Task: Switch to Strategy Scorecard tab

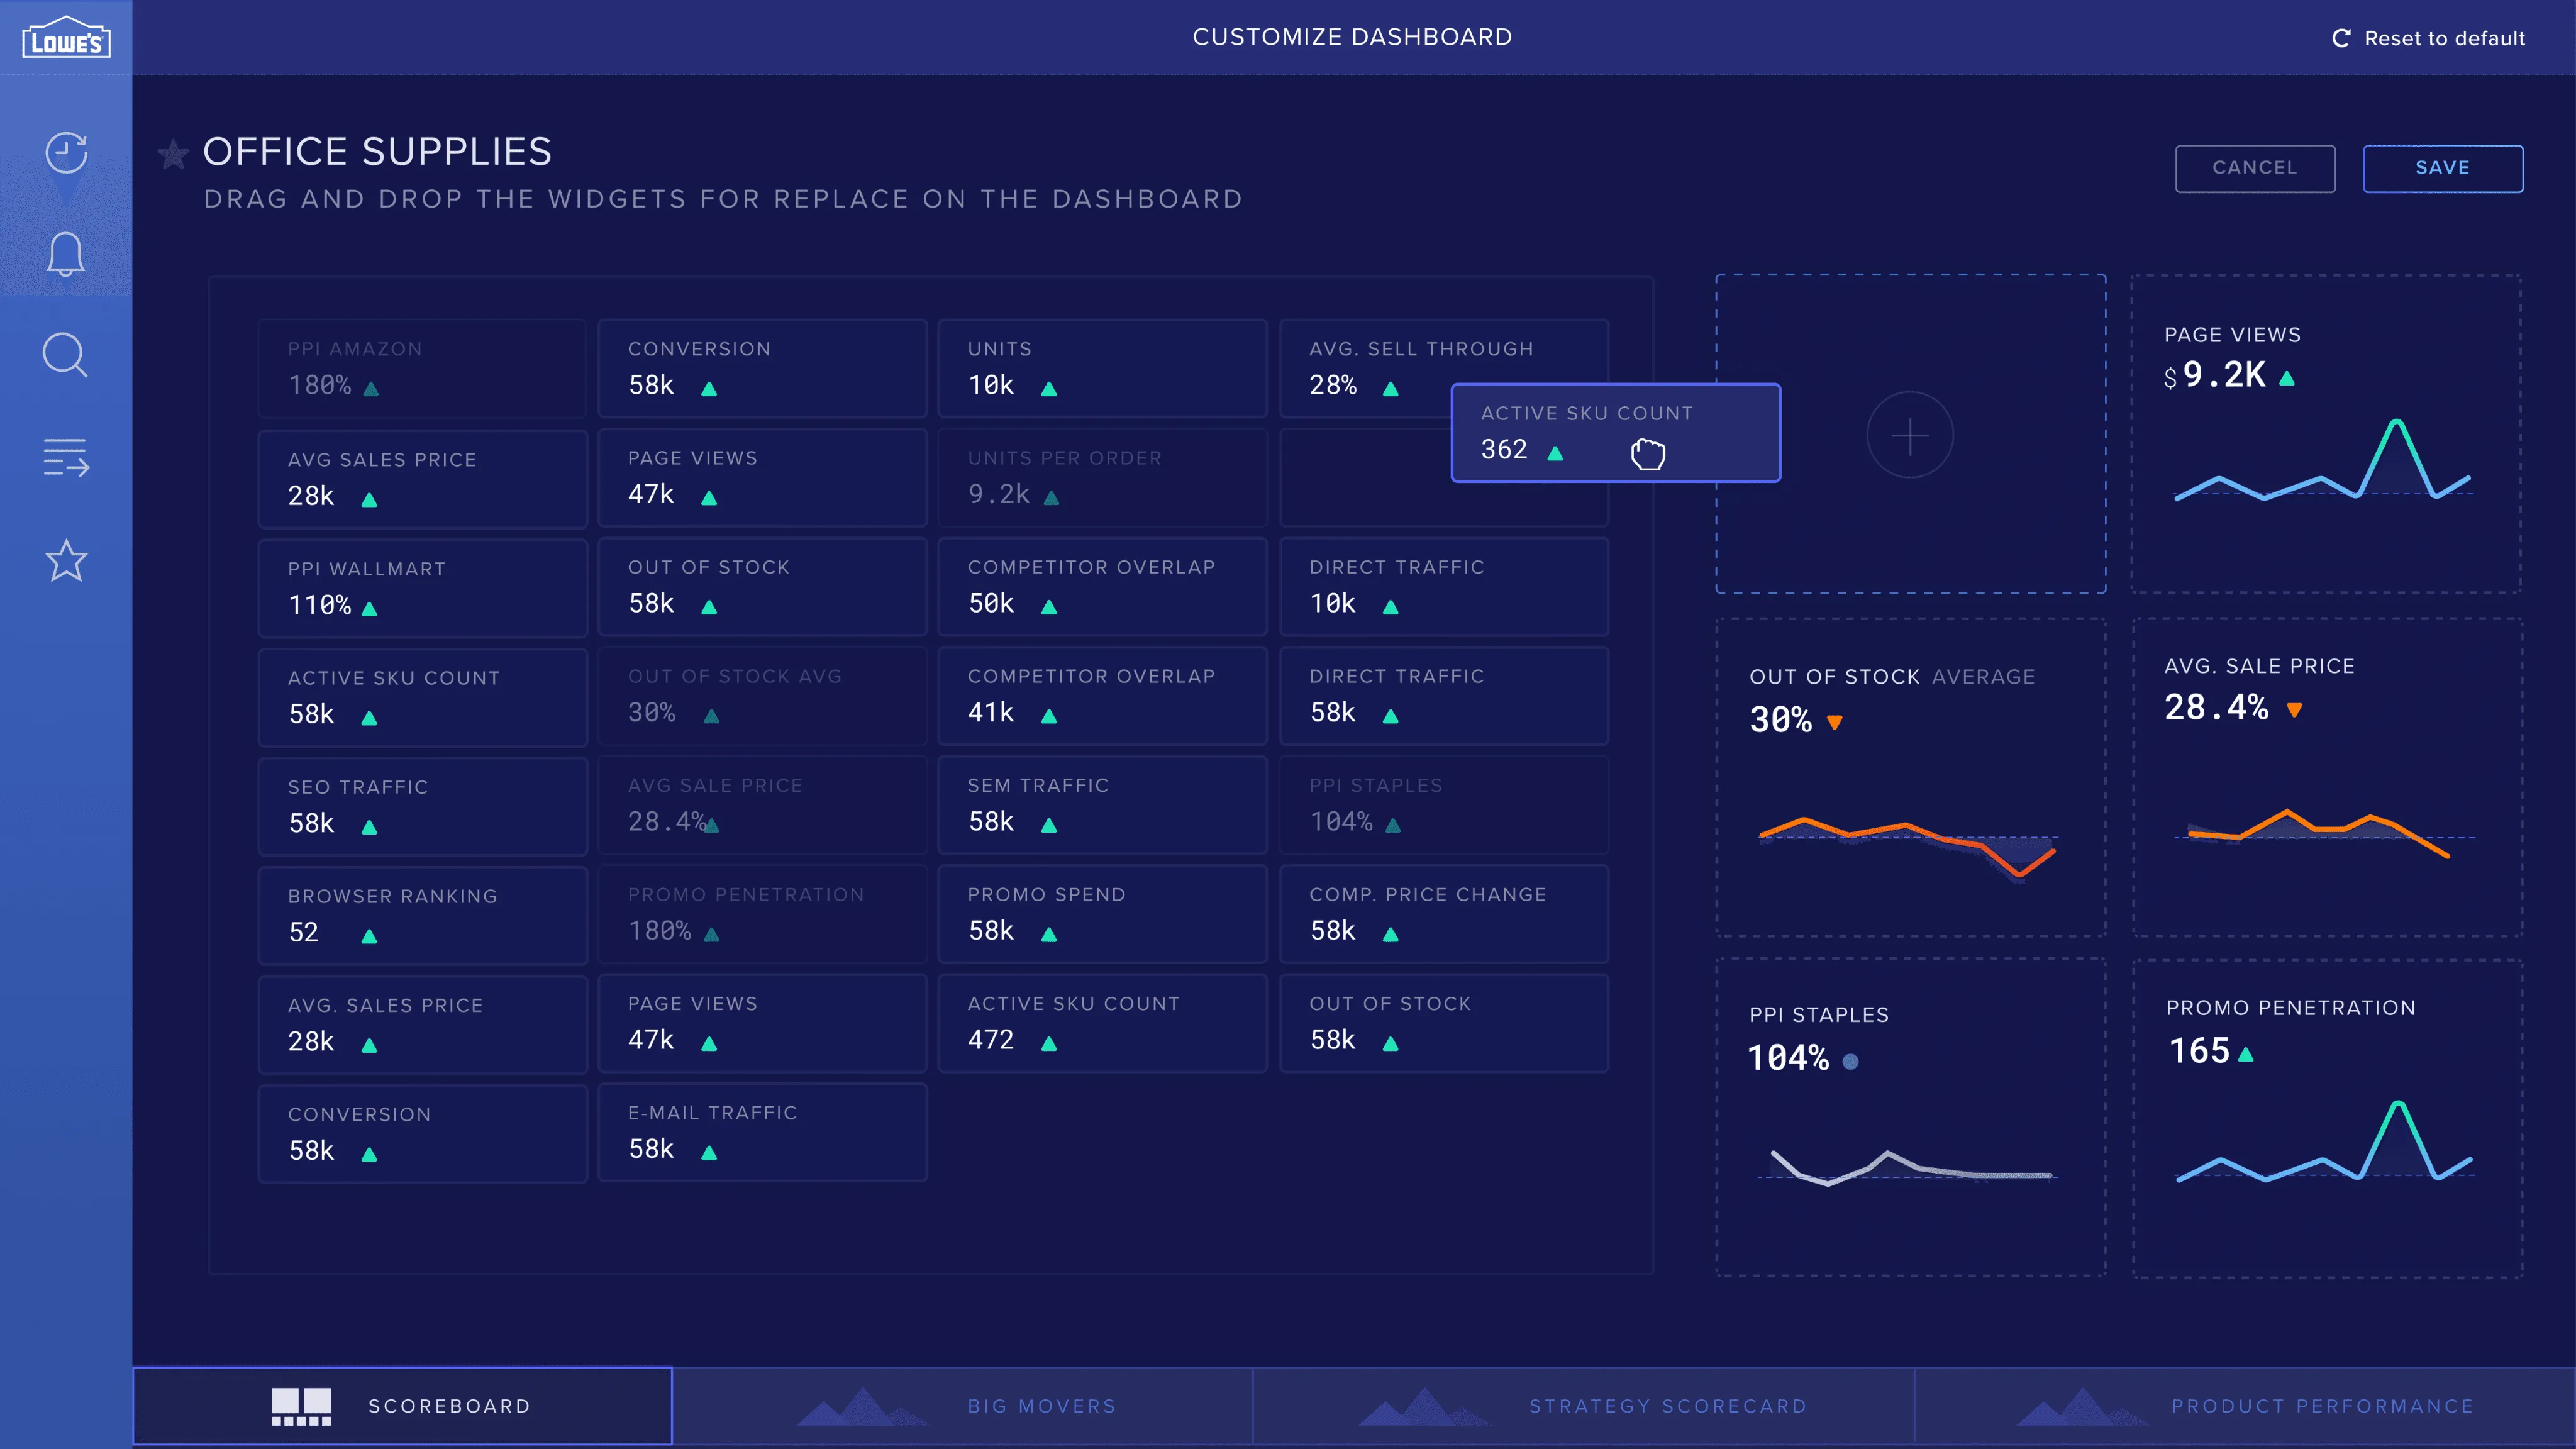Action: pos(1584,1406)
